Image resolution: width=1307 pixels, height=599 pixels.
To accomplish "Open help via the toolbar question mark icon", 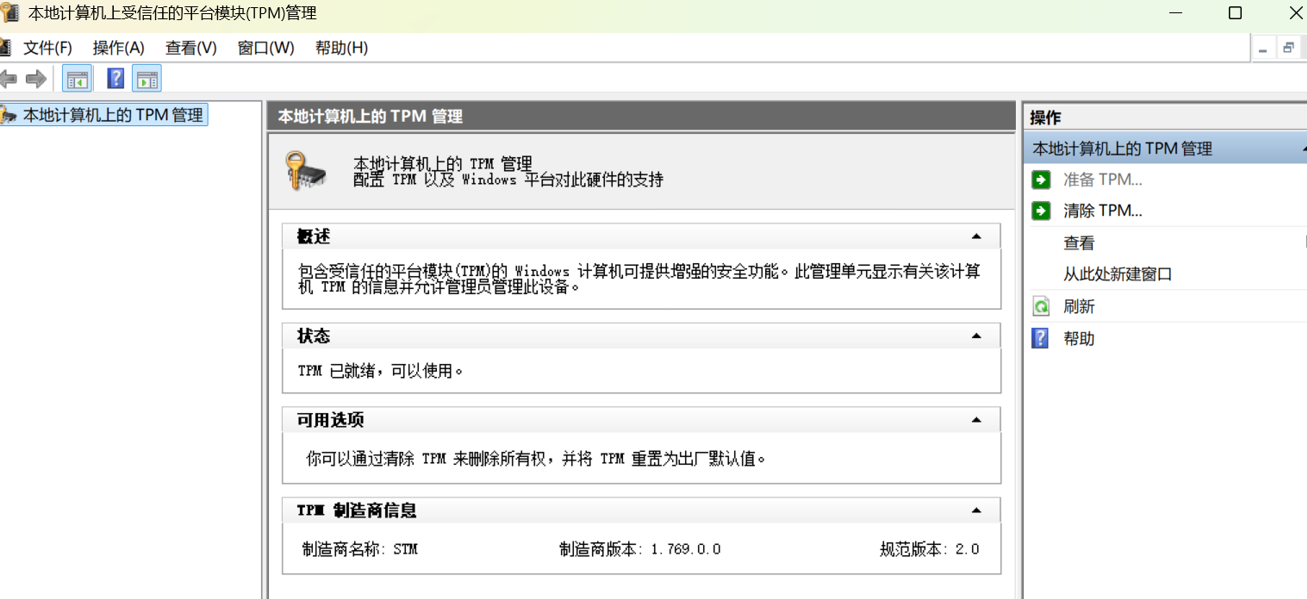I will 115,77.
